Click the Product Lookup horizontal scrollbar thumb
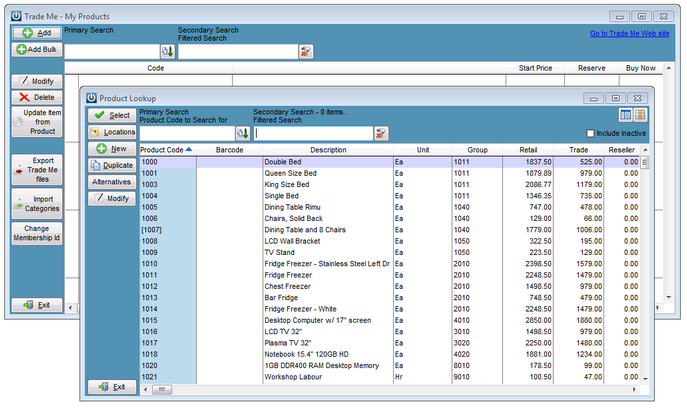 click(162, 389)
